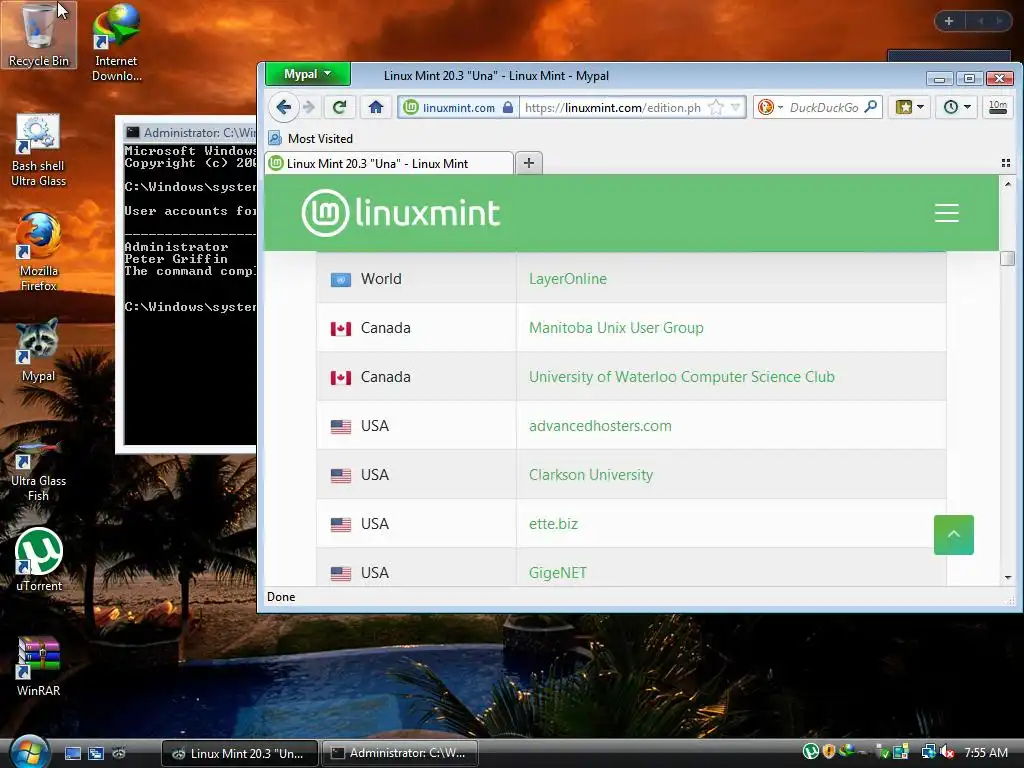Click the linuxmint.com site identity badge
Image resolution: width=1024 pixels, height=768 pixels.
(458, 108)
